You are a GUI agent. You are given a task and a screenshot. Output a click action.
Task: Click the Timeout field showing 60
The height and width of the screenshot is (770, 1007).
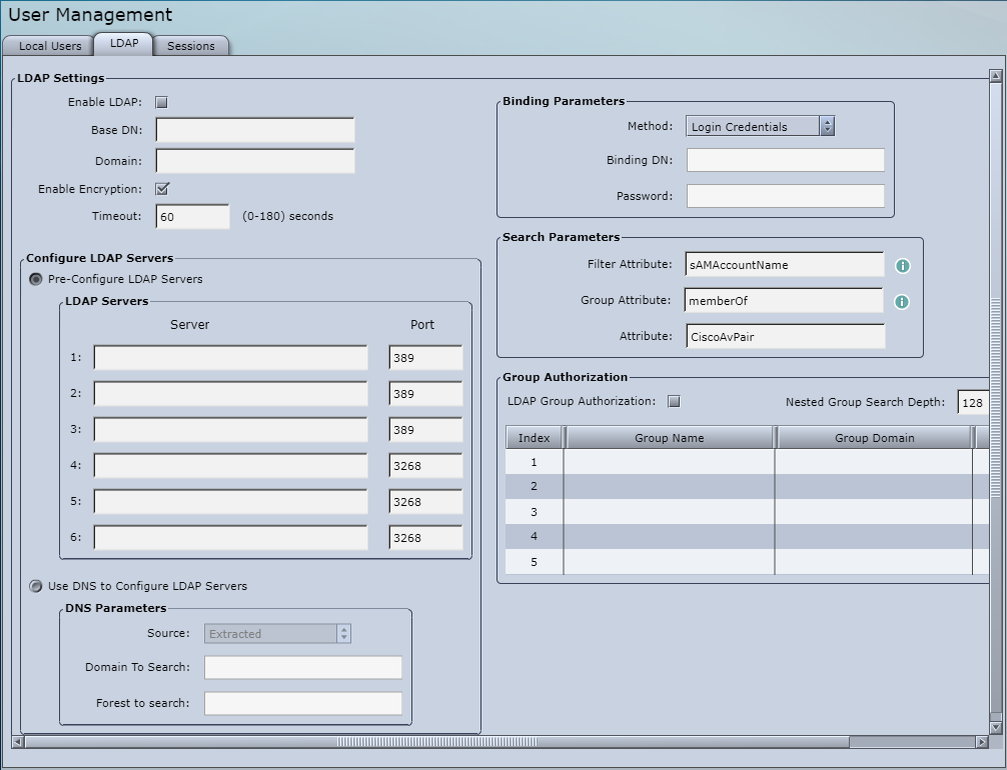pyautogui.click(x=192, y=215)
